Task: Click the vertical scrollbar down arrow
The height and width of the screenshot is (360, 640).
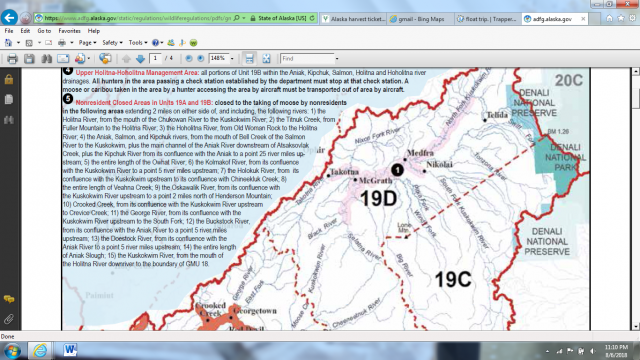Action: tap(636, 327)
